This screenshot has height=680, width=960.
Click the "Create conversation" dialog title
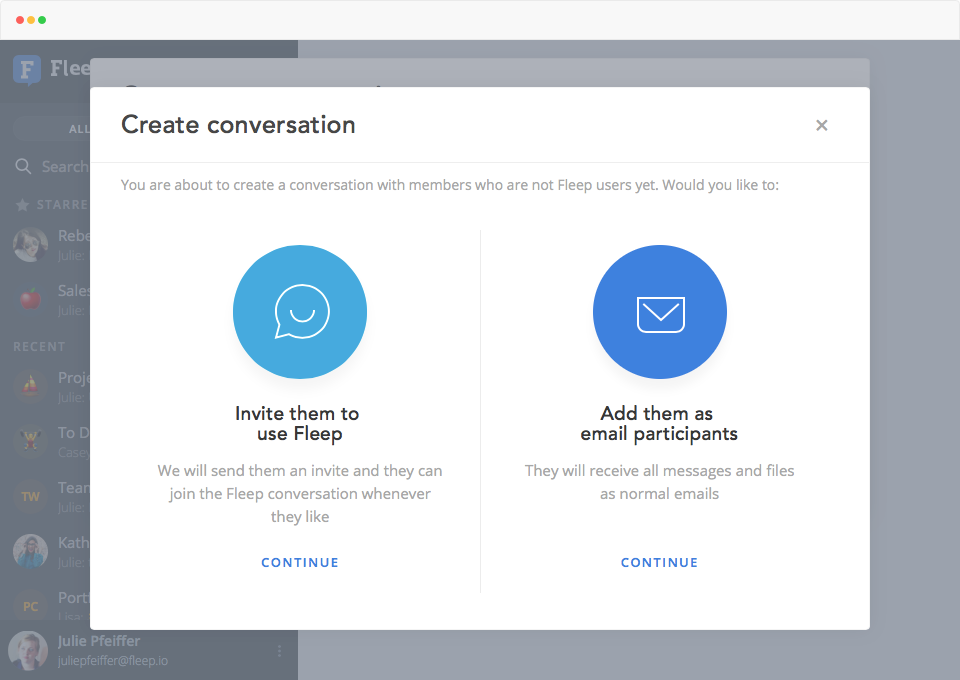pos(238,125)
